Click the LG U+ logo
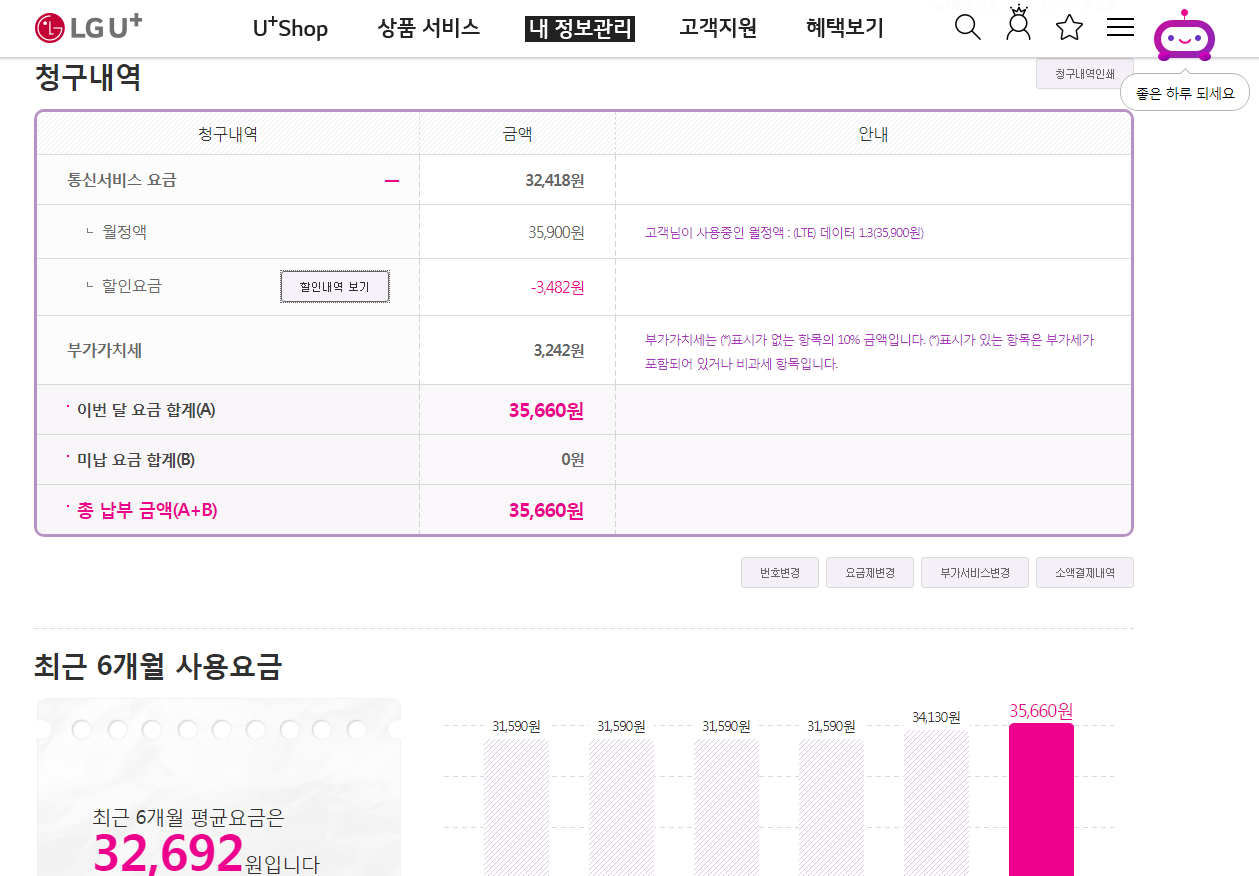 (88, 27)
